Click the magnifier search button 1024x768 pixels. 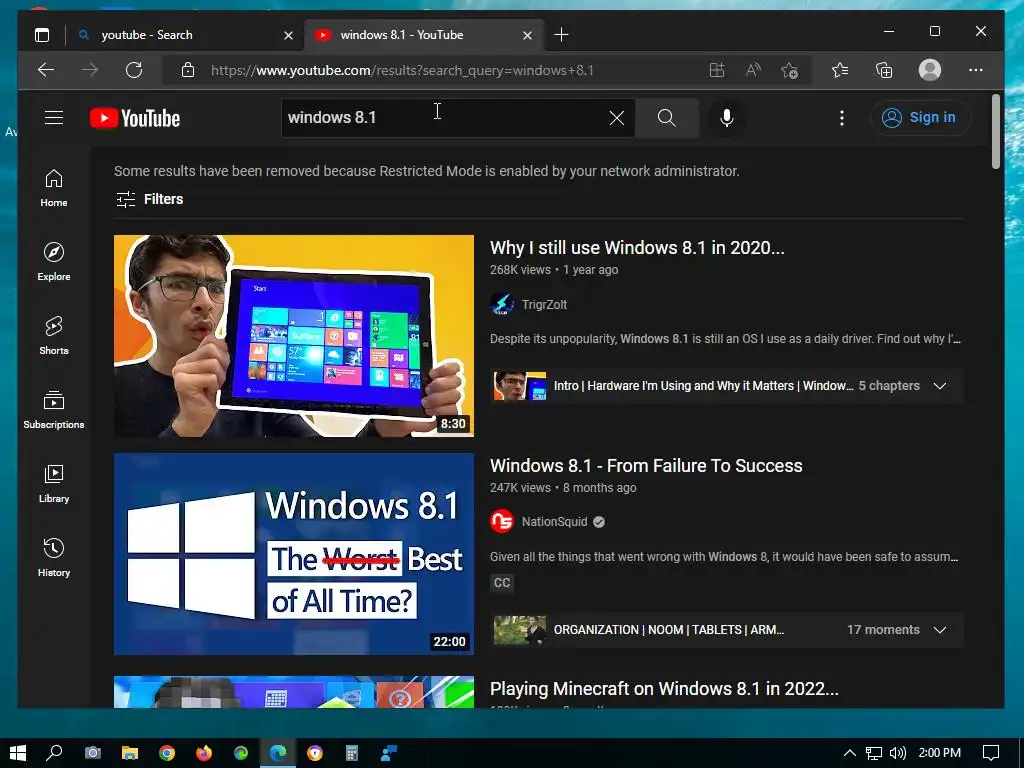pyautogui.click(x=666, y=118)
